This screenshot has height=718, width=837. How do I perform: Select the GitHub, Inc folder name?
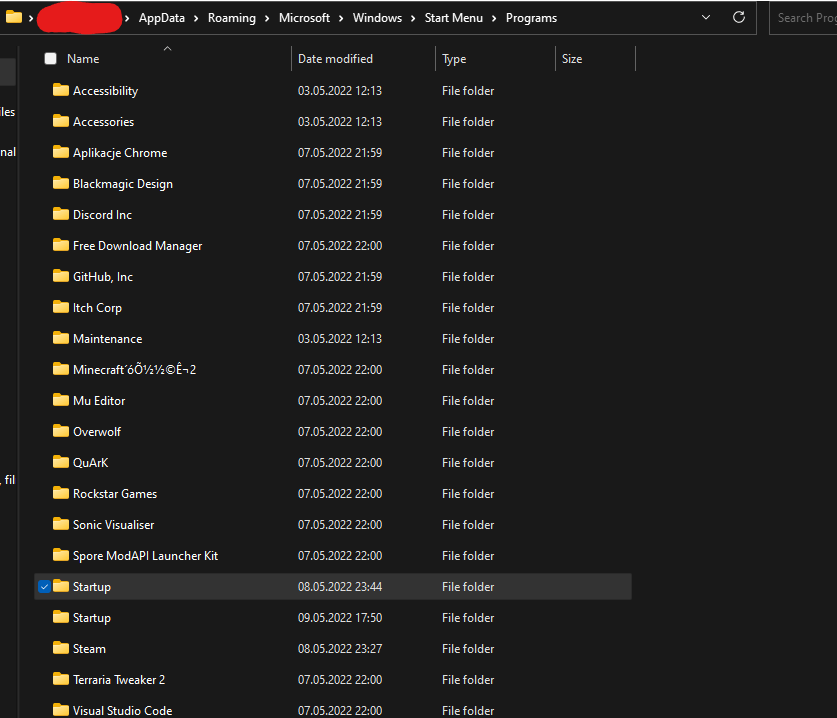pyautogui.click(x=102, y=277)
